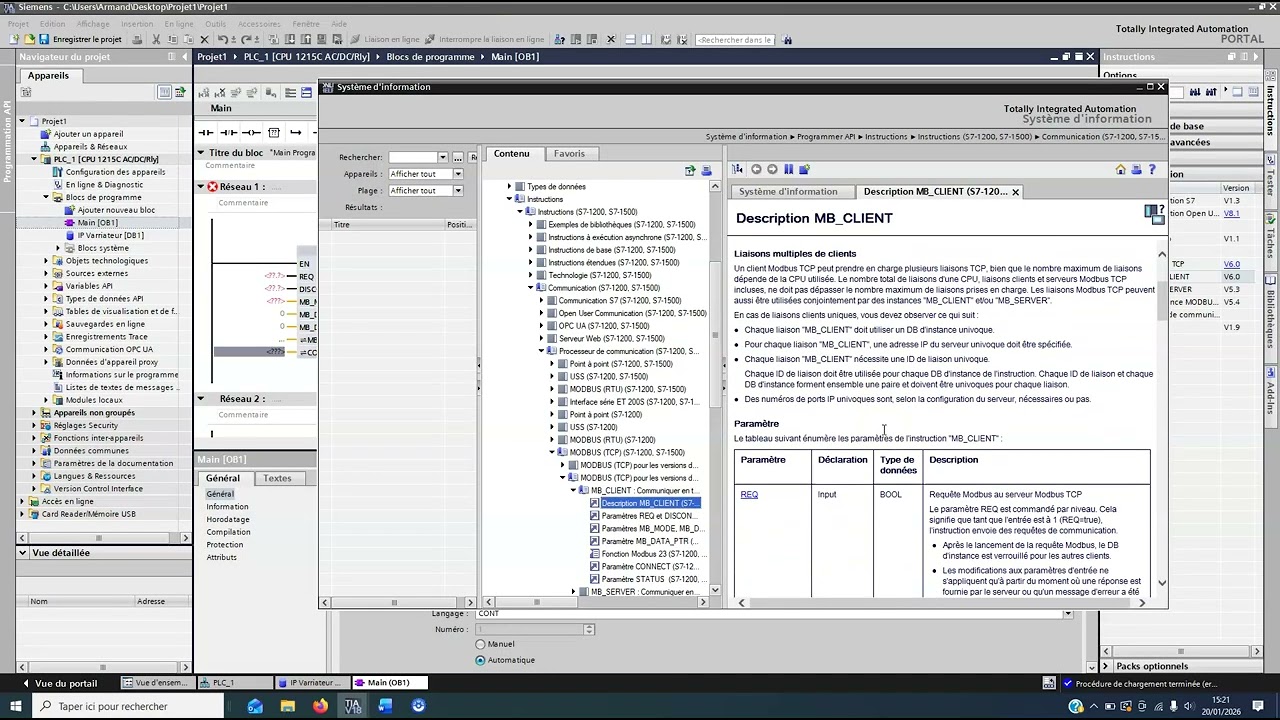Open the Appareils dropdown in search panel

pos(458,174)
